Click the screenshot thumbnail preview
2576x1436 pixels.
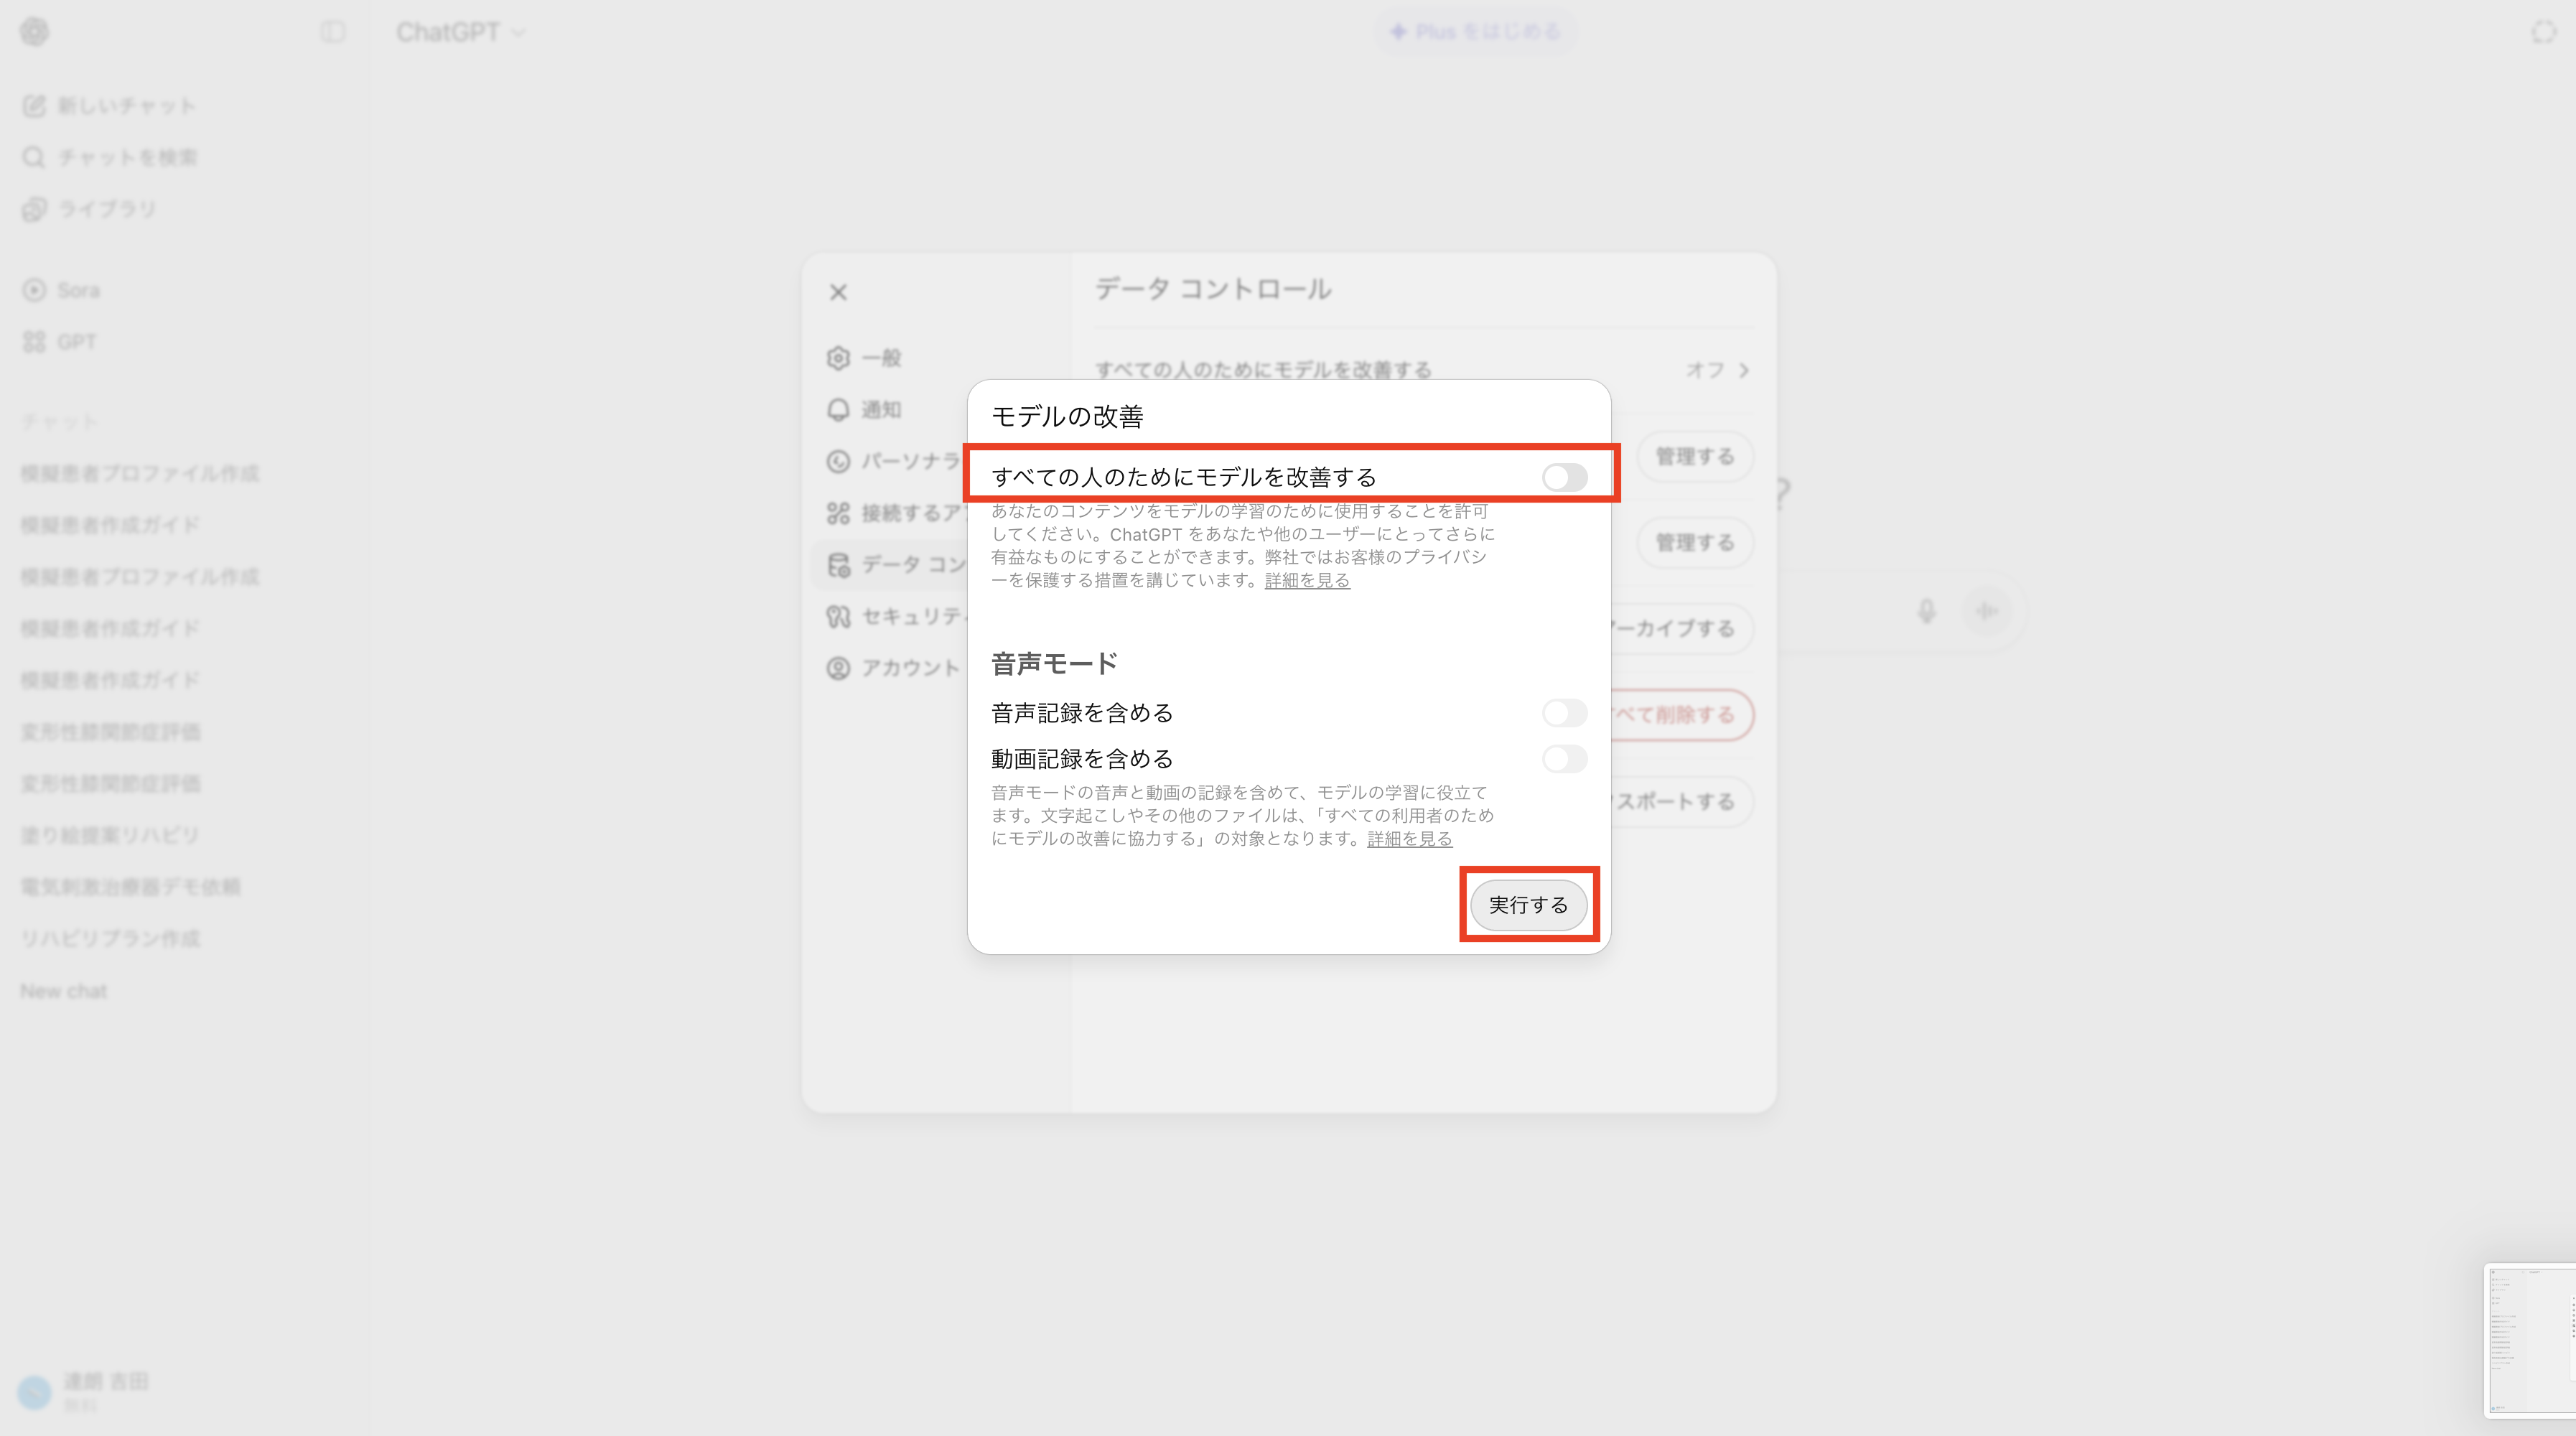coord(2530,1340)
